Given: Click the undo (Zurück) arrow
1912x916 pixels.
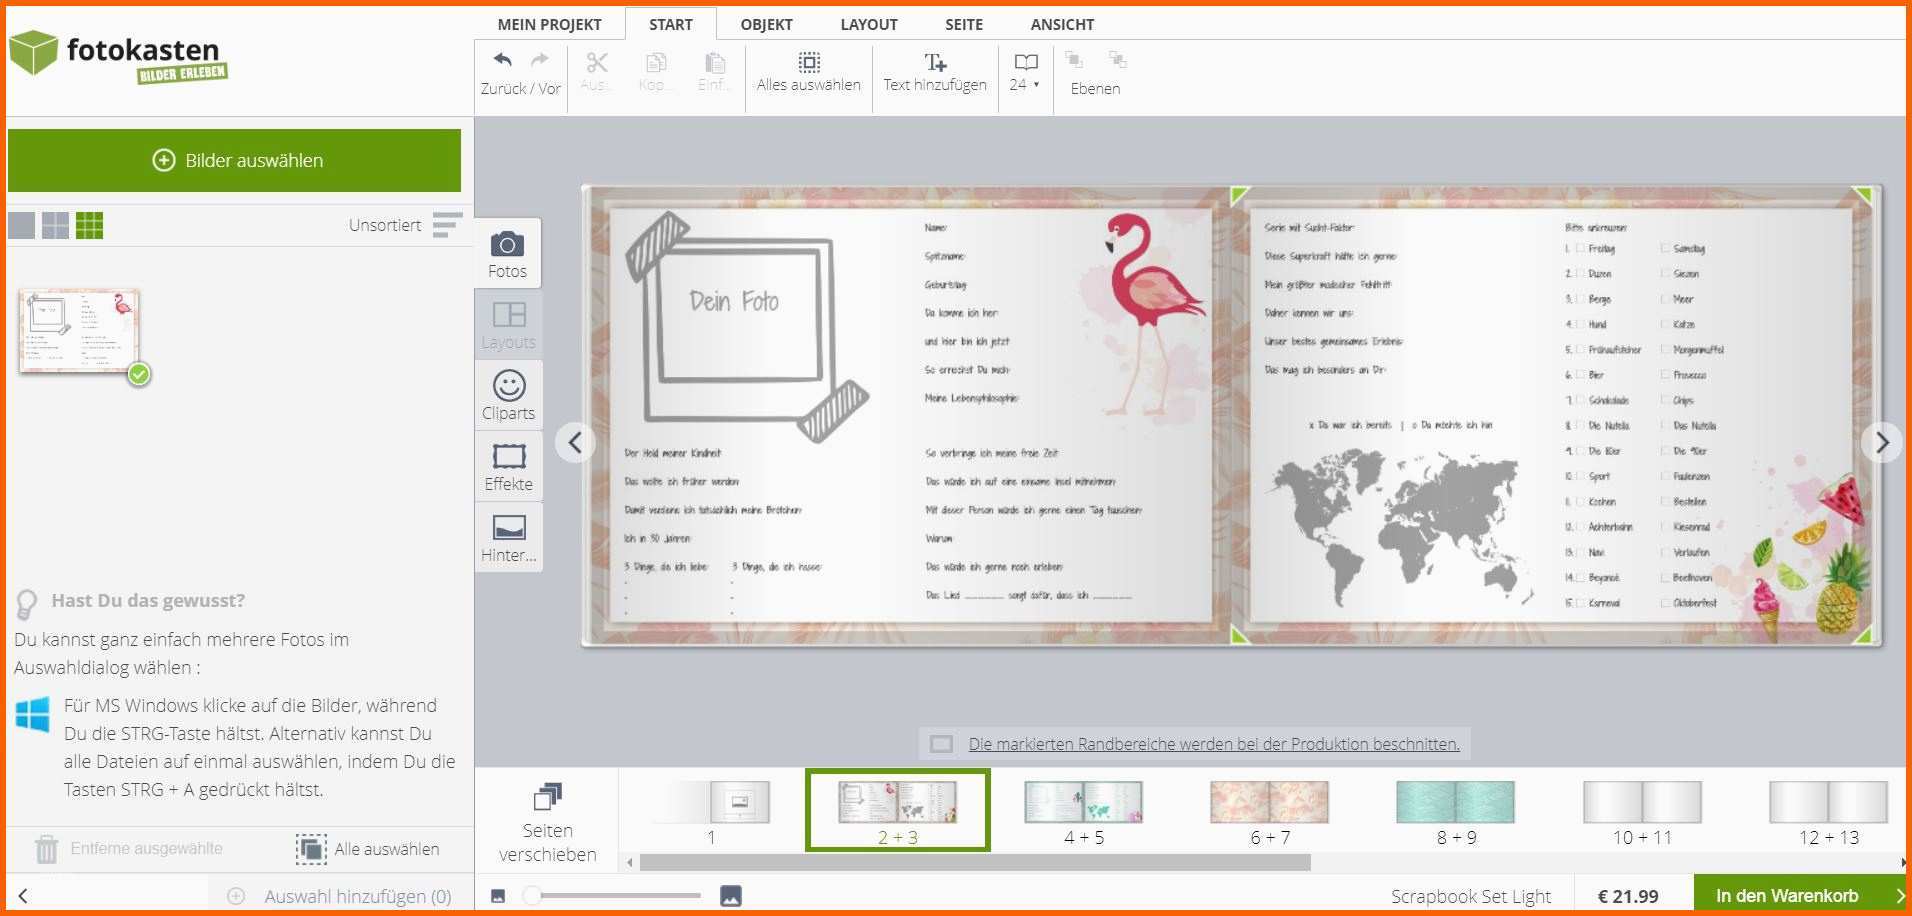Looking at the screenshot, I should (503, 60).
